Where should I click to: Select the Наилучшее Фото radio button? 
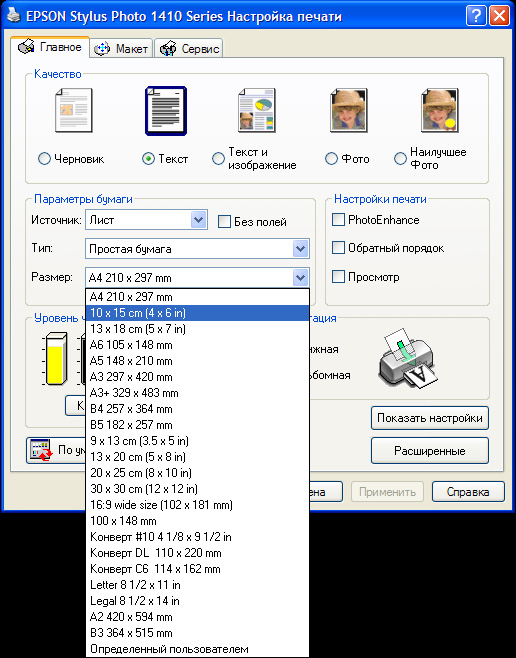[x=400, y=159]
